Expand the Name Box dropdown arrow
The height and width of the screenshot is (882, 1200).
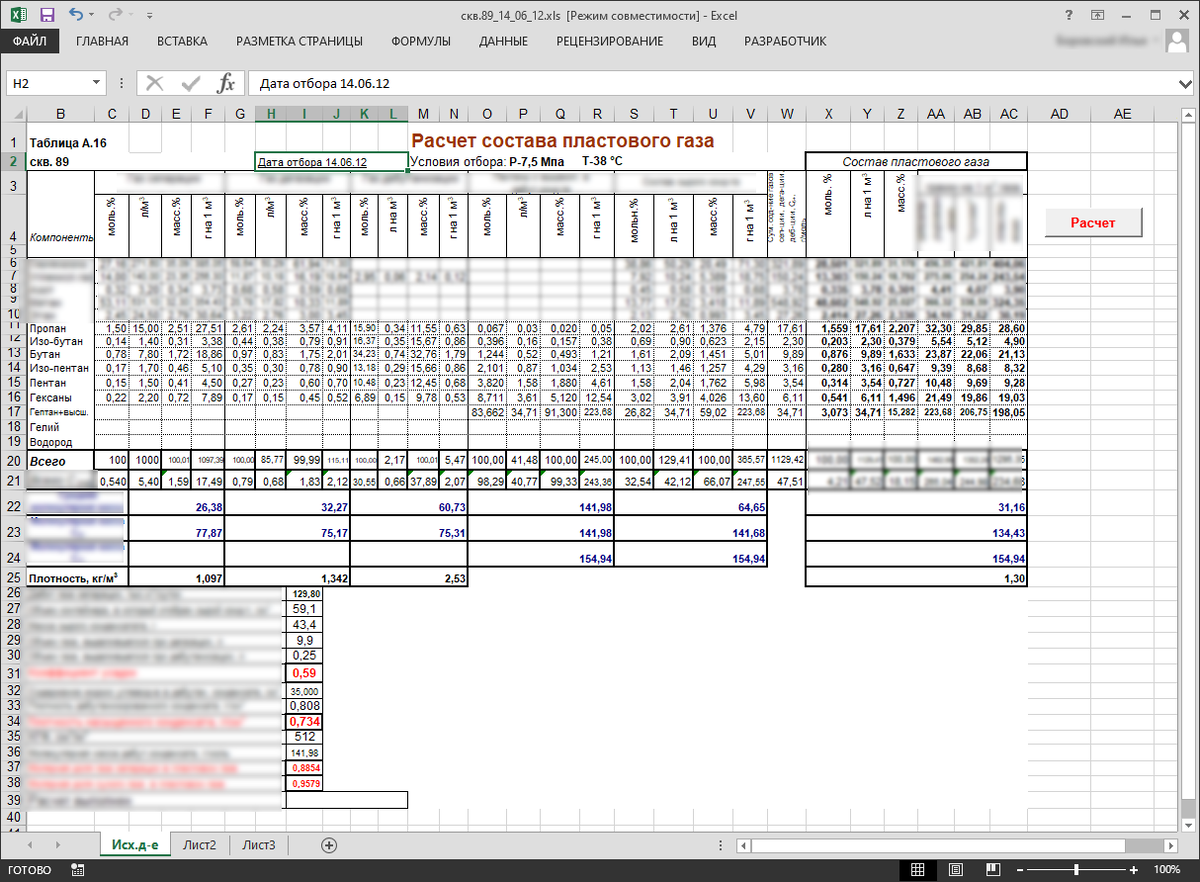[97, 83]
